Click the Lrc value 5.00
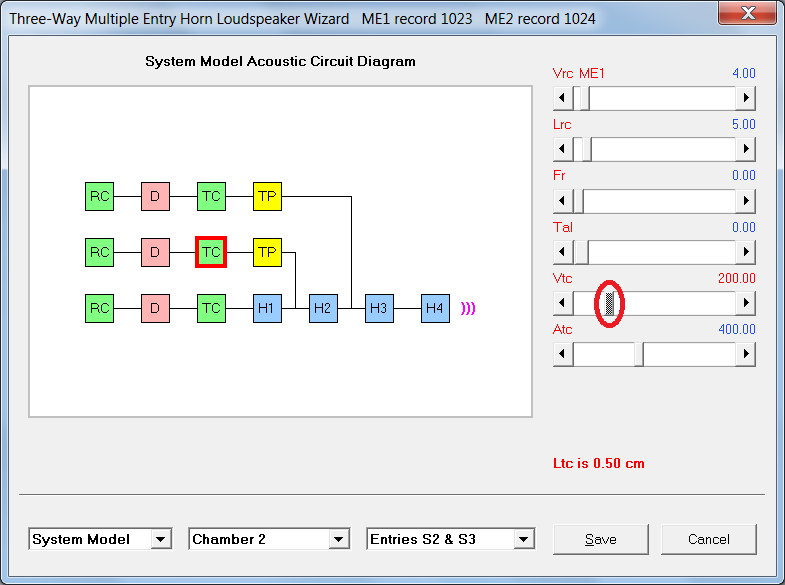Screen dimensions: 785x585 tap(743, 125)
